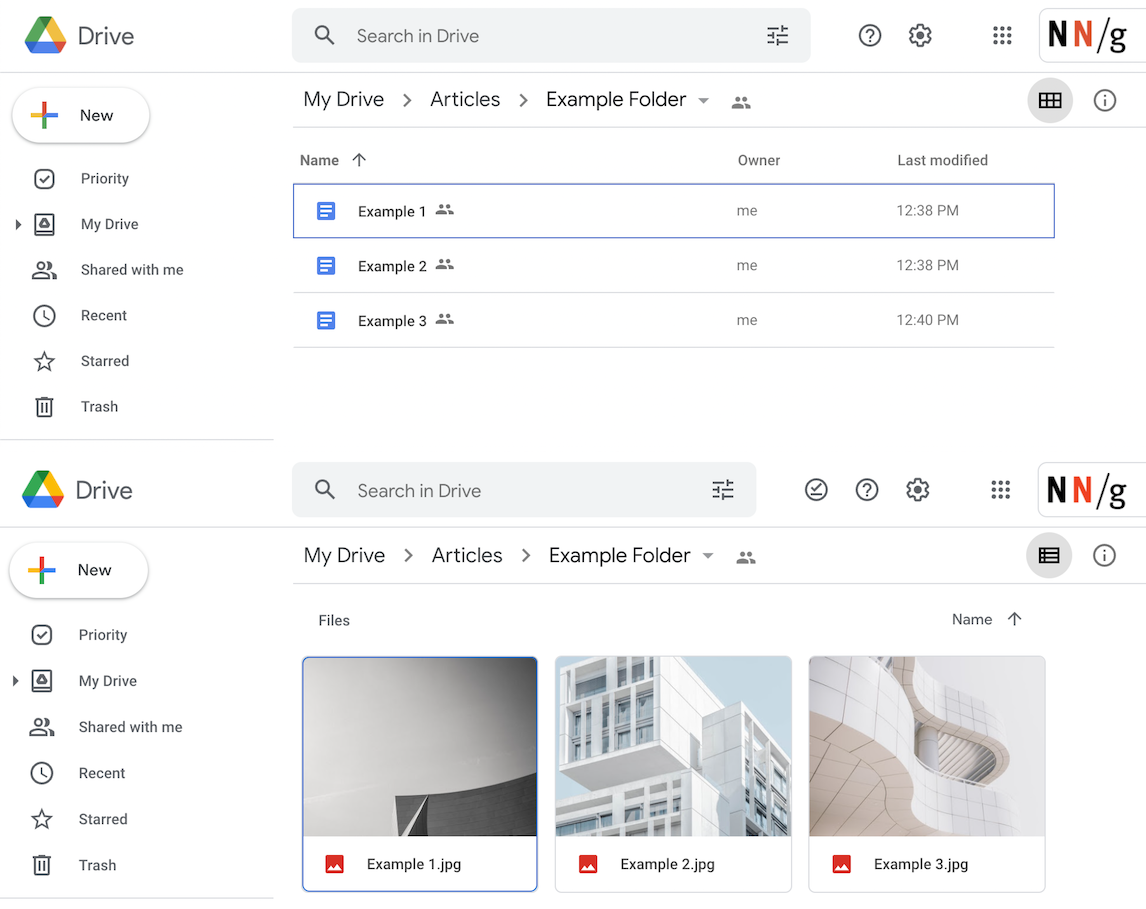Open search options in the thumbnail-view search bar
The height and width of the screenshot is (909, 1146).
point(722,490)
